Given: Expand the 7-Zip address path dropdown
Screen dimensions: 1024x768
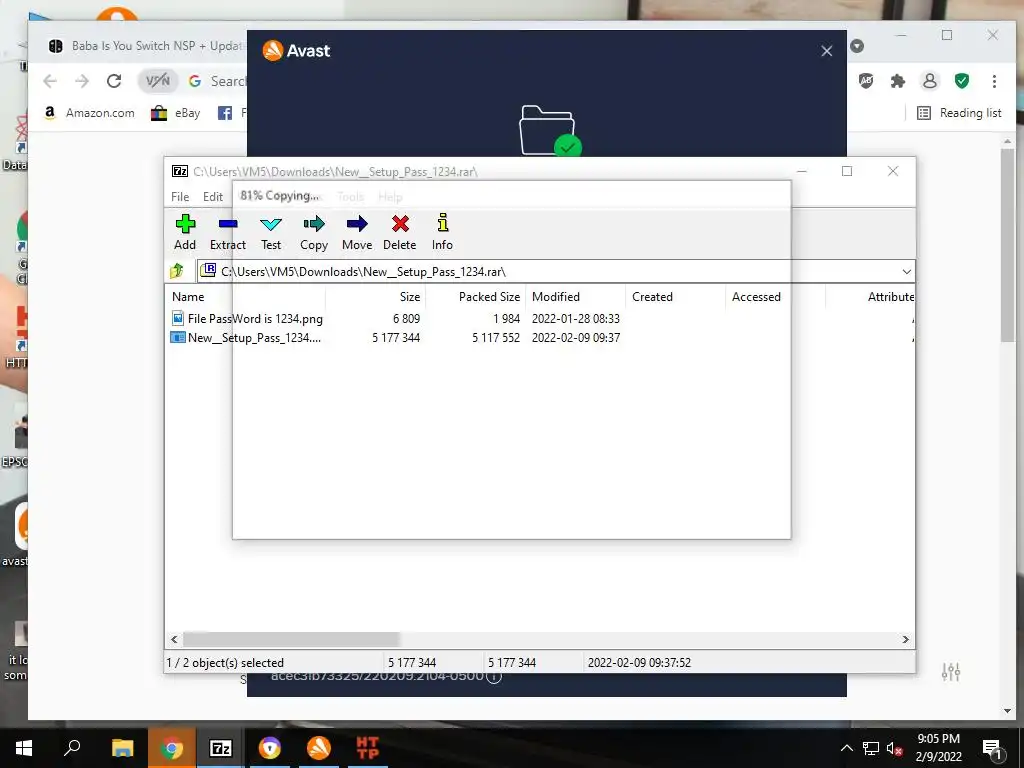Looking at the screenshot, I should [x=906, y=272].
